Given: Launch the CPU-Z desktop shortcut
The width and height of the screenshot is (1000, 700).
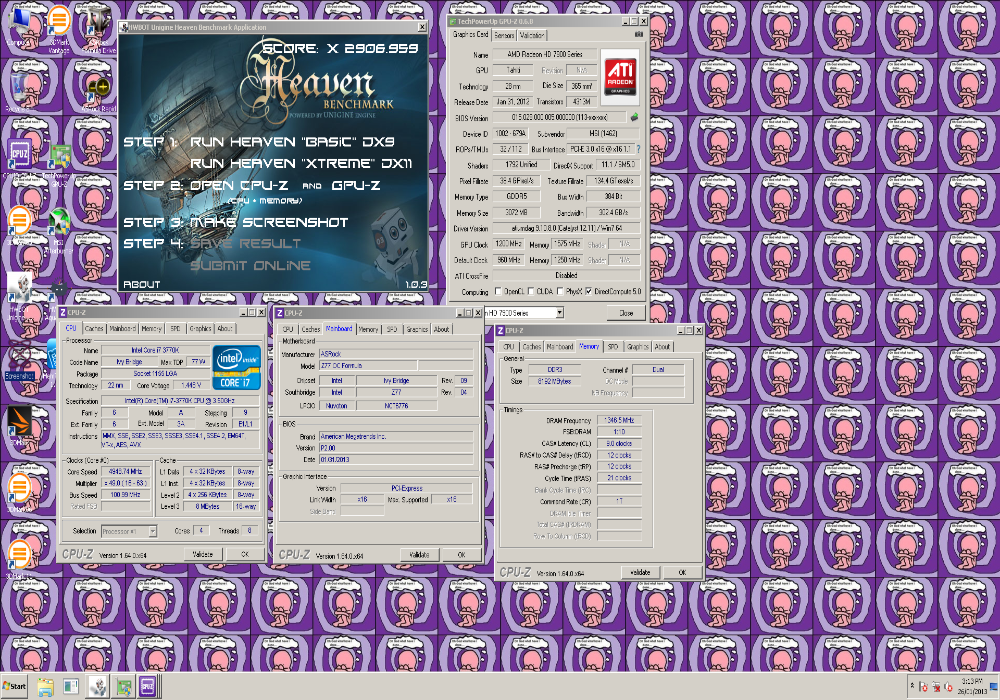Looking at the screenshot, I should pyautogui.click(x=19, y=158).
